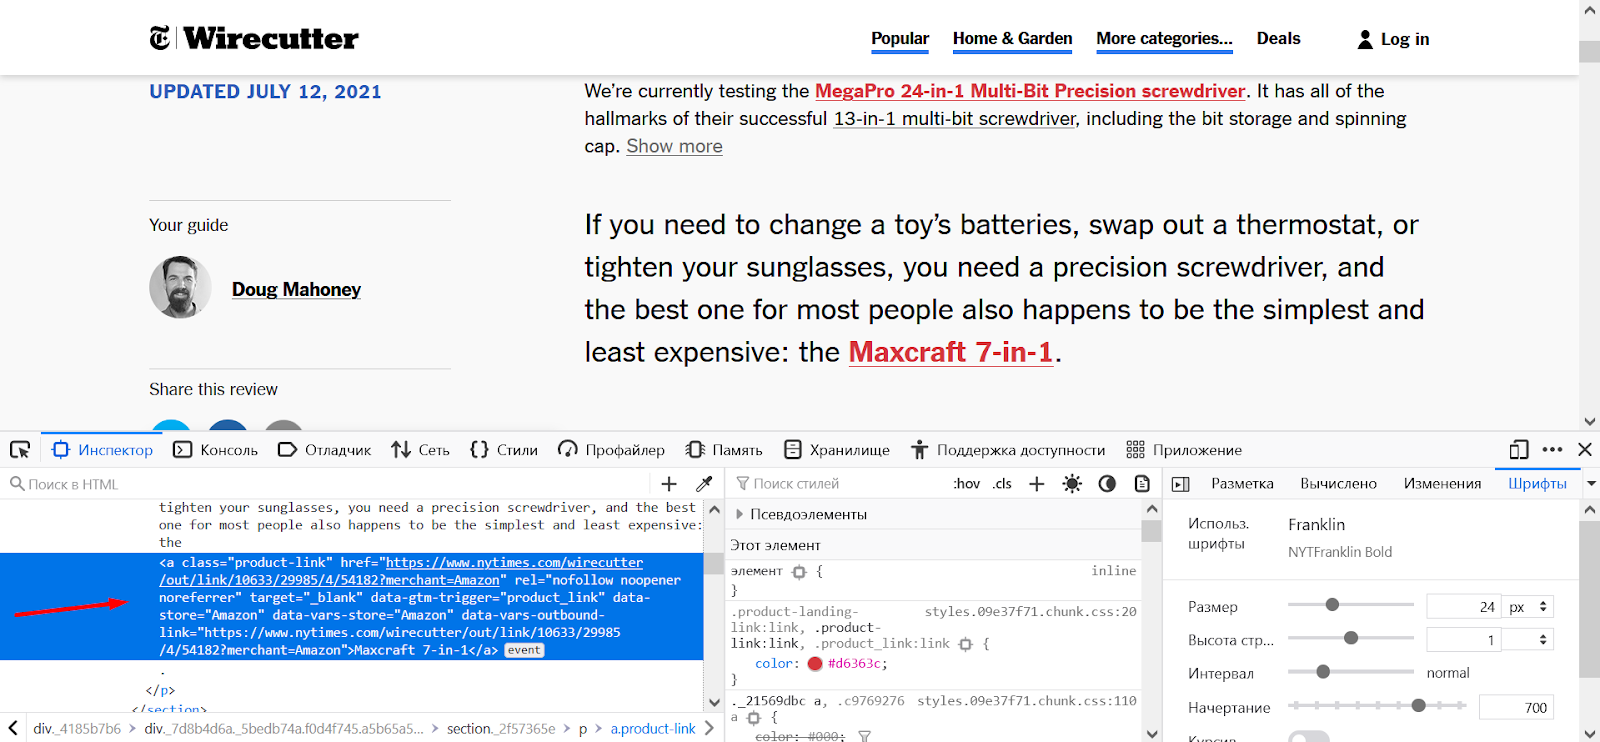Switch to the Сеть network tab
1600x742 pixels.
[x=421, y=450]
